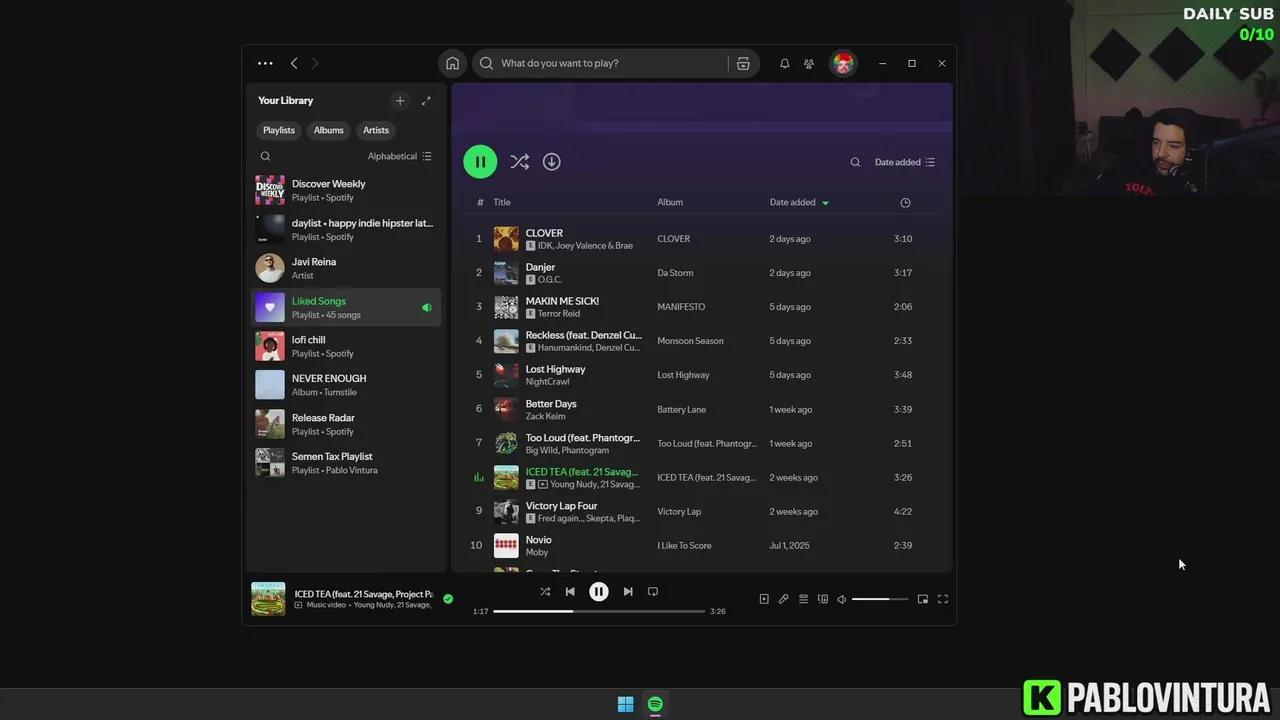Pause playback in the bottom player bar
This screenshot has height=720, width=1280.
click(598, 591)
